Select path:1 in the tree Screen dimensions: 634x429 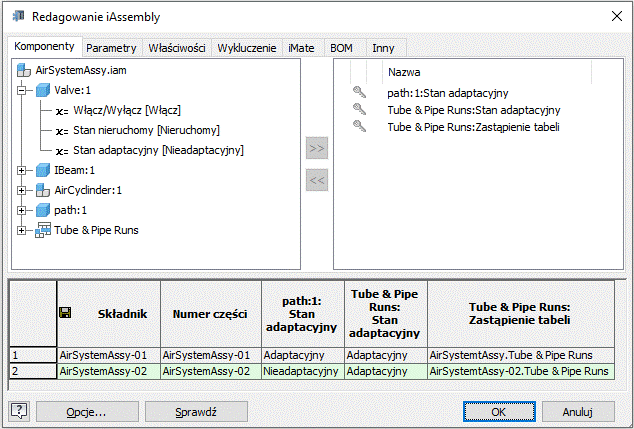point(70,210)
